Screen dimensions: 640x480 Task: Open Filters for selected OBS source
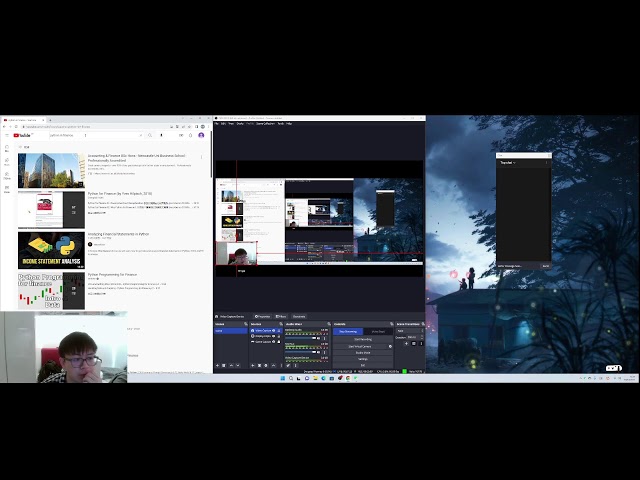(x=281, y=316)
